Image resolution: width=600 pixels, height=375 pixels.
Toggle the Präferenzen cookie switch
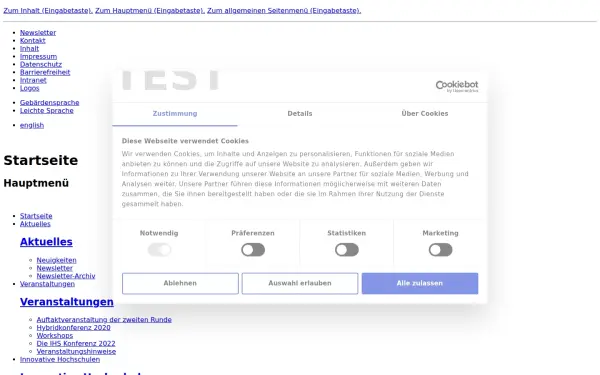tap(253, 250)
